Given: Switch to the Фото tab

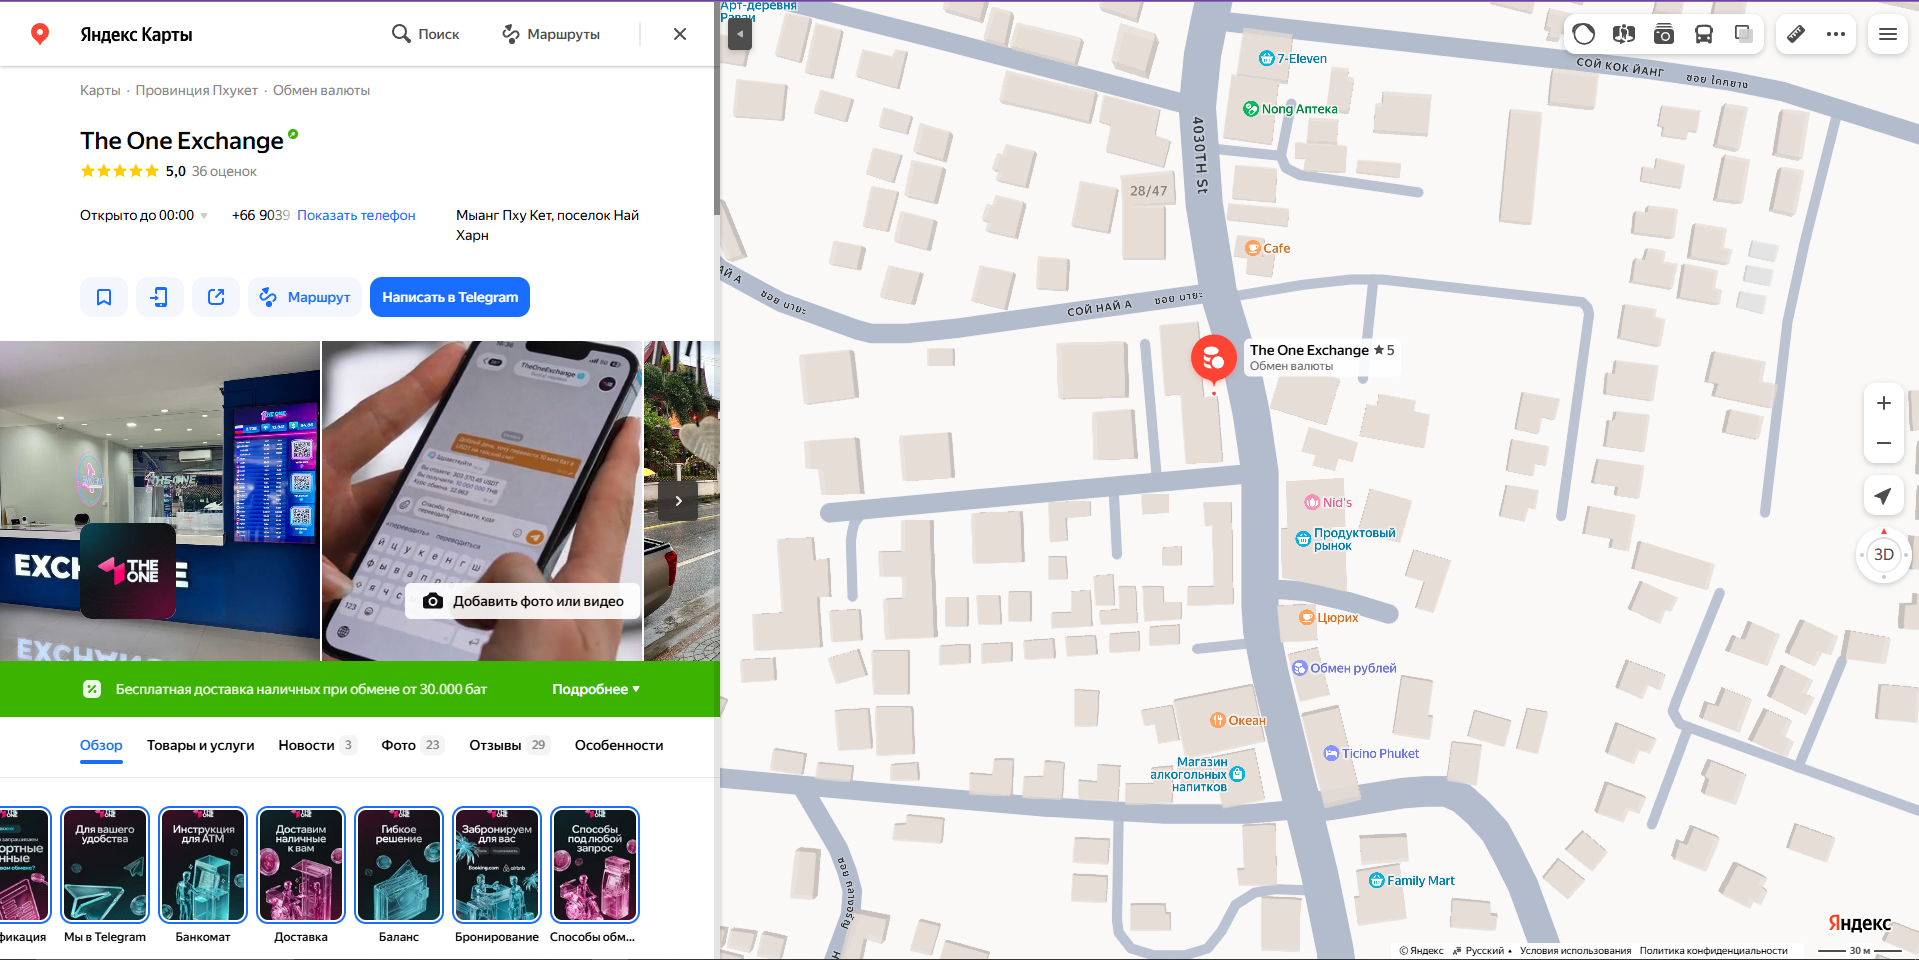Looking at the screenshot, I should [x=412, y=745].
